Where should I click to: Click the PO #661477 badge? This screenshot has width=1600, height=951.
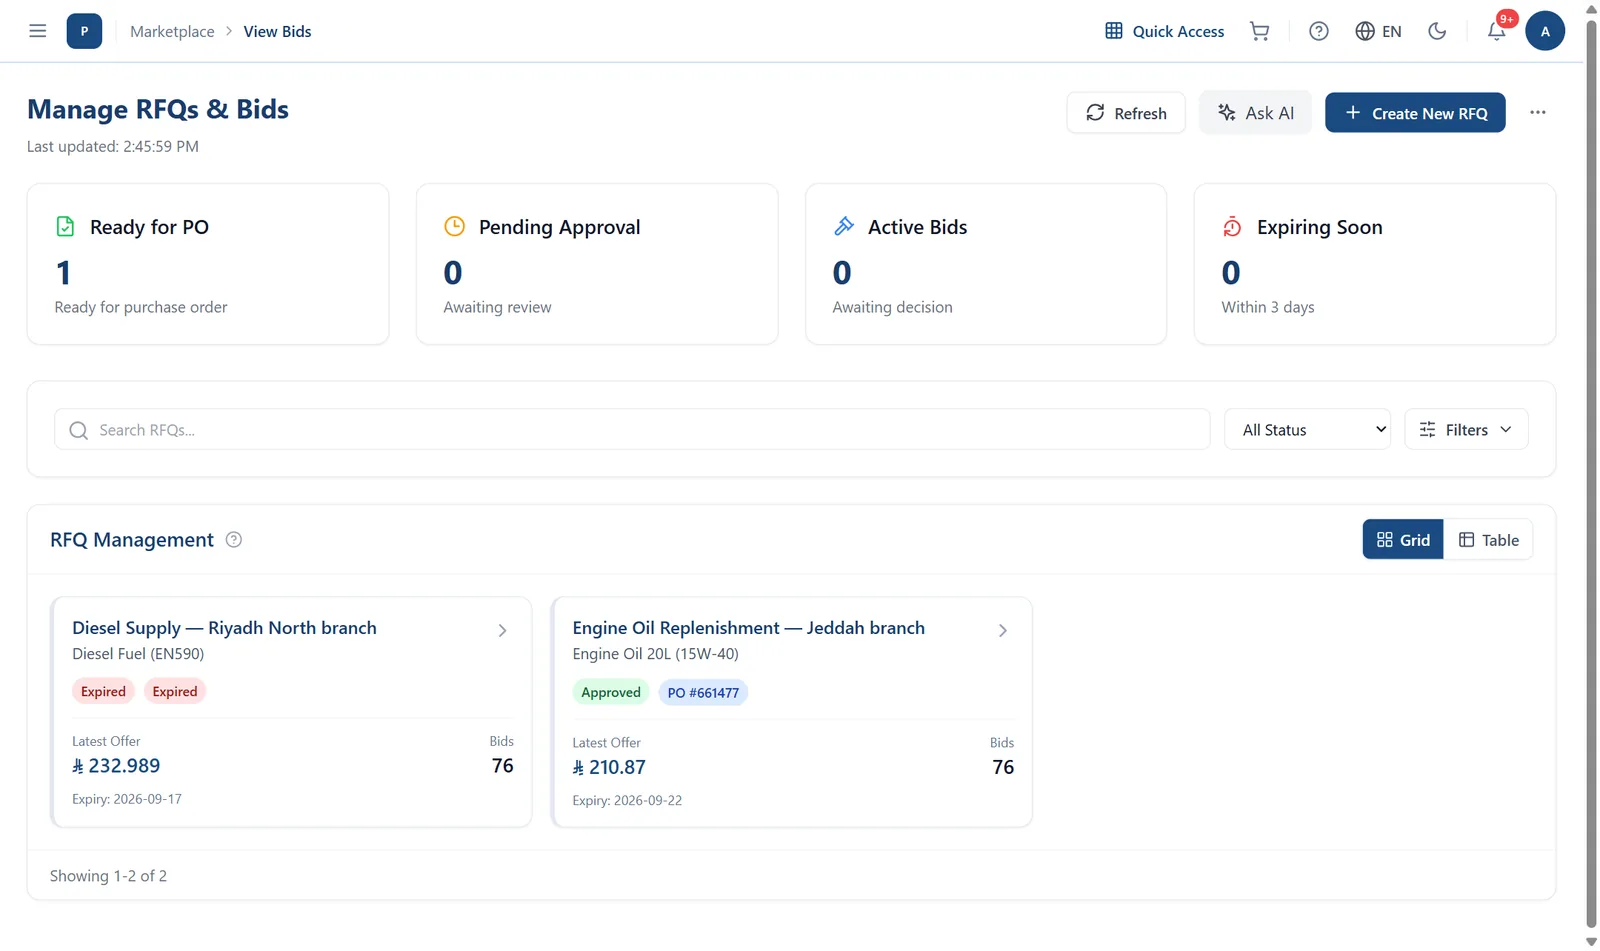click(703, 693)
